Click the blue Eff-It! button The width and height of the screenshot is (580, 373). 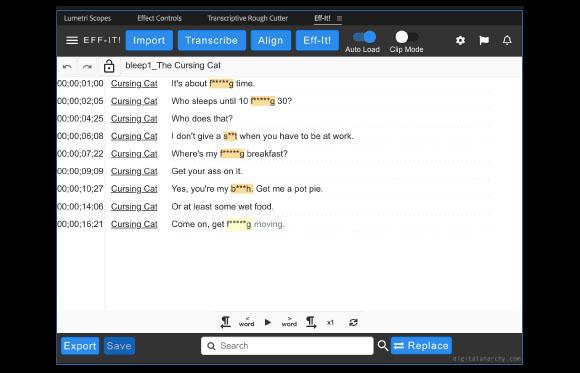click(317, 40)
